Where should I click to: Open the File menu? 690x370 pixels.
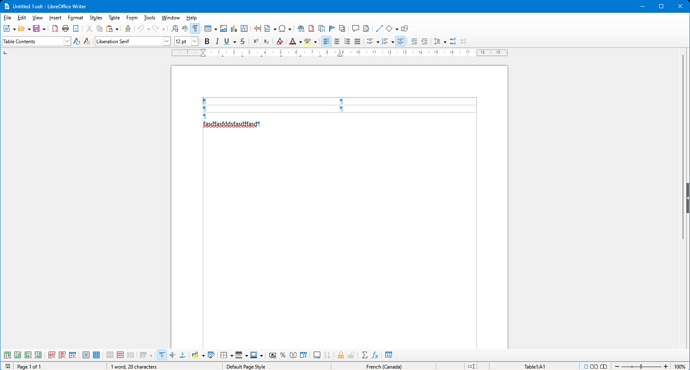[x=7, y=18]
